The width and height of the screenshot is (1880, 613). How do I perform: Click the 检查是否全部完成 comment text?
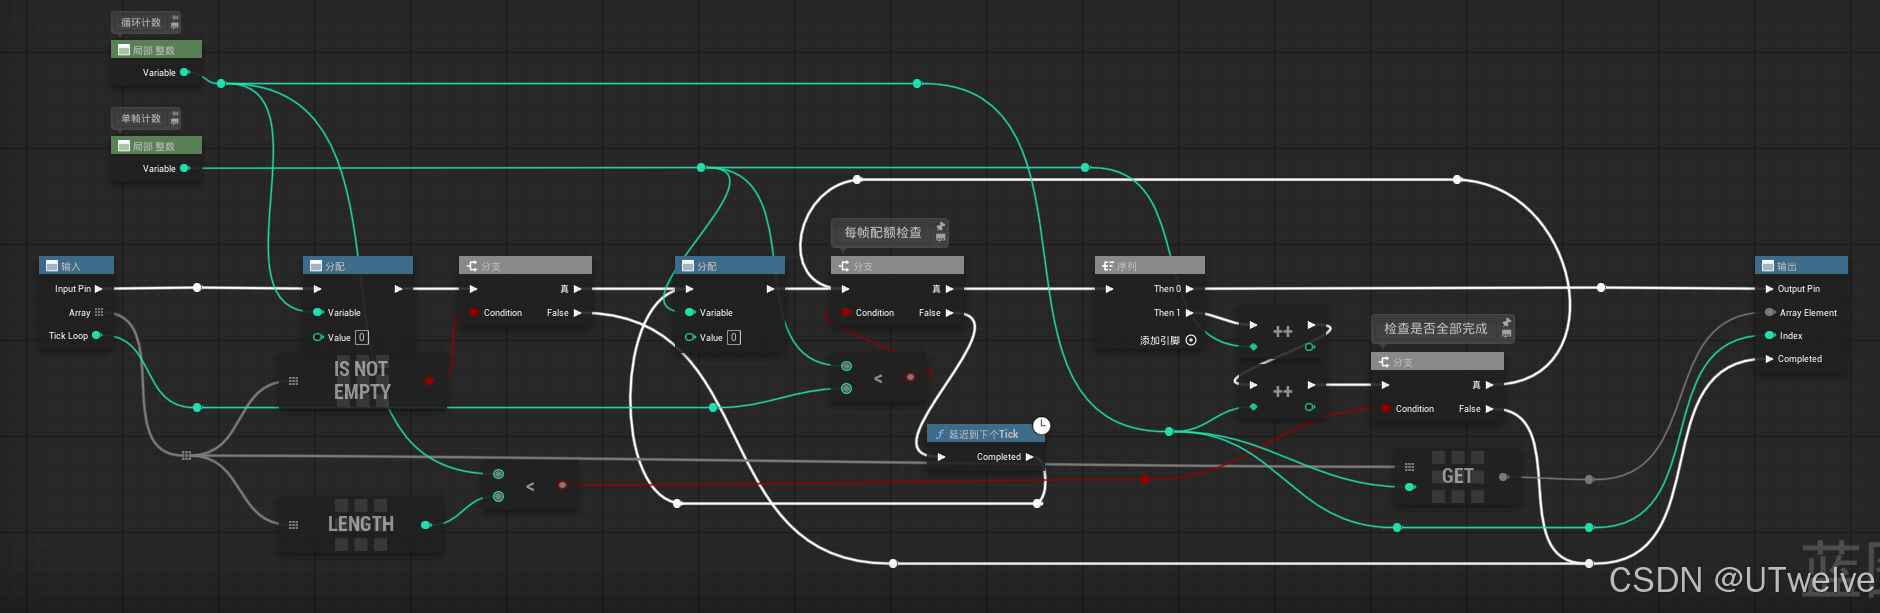point(1435,328)
